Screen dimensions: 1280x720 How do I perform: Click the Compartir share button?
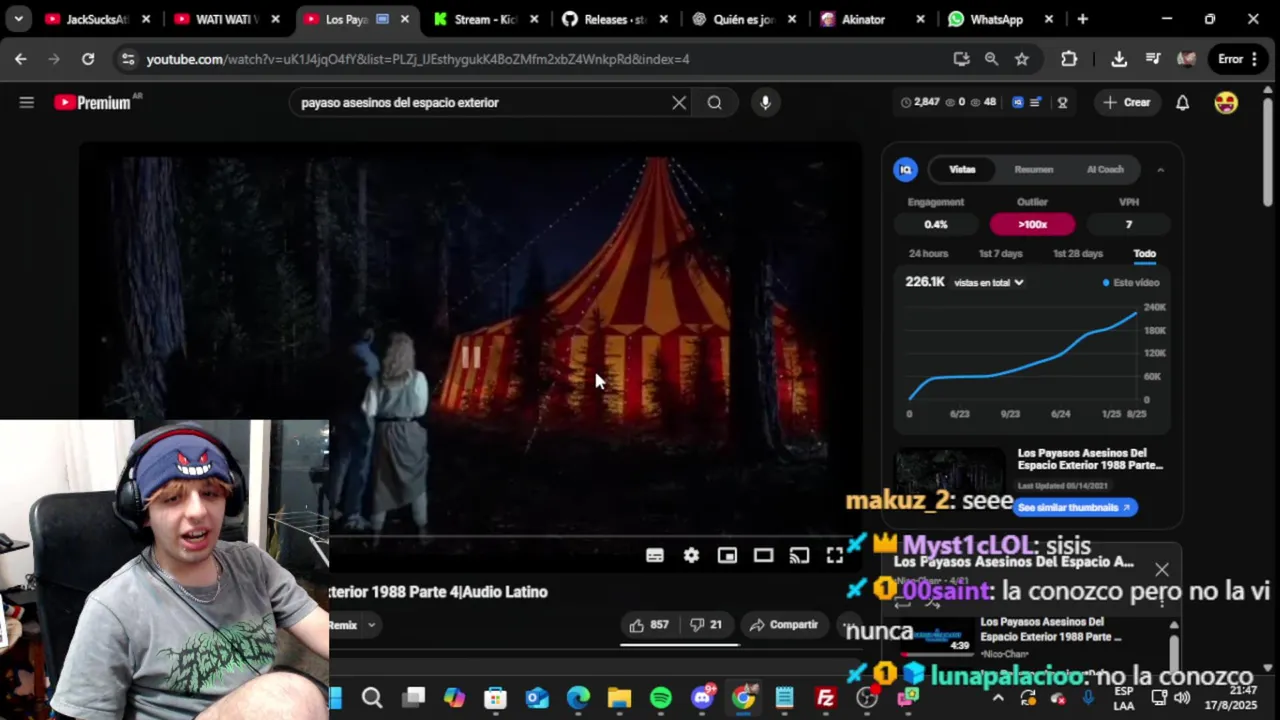(784, 625)
